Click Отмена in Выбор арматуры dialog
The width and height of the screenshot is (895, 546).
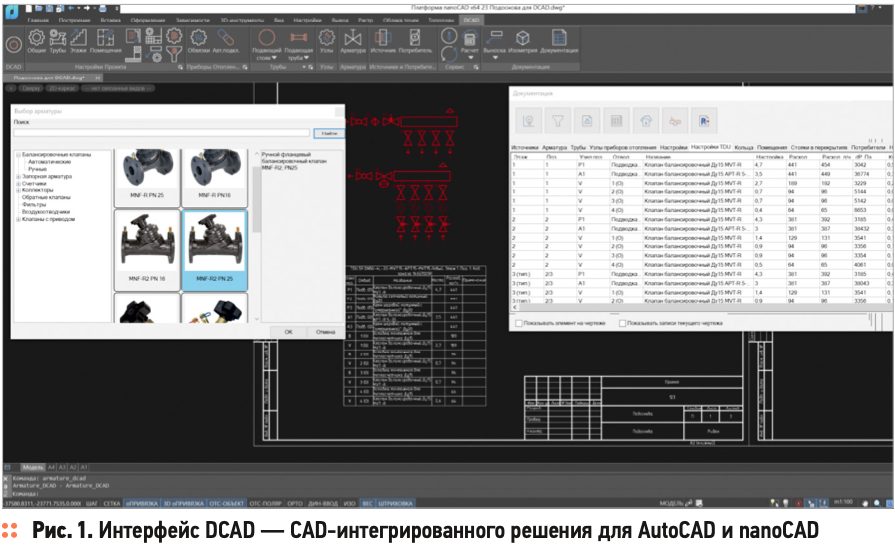pyautogui.click(x=325, y=332)
